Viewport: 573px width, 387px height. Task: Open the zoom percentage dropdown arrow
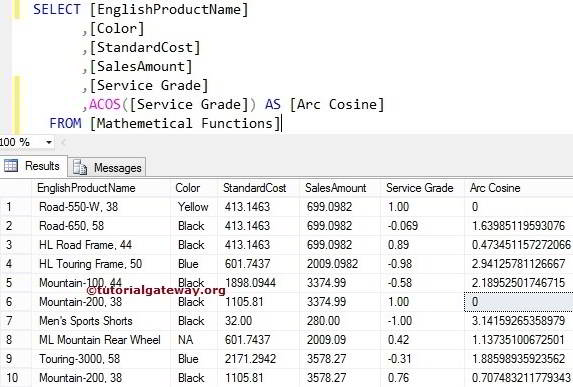coord(49,143)
